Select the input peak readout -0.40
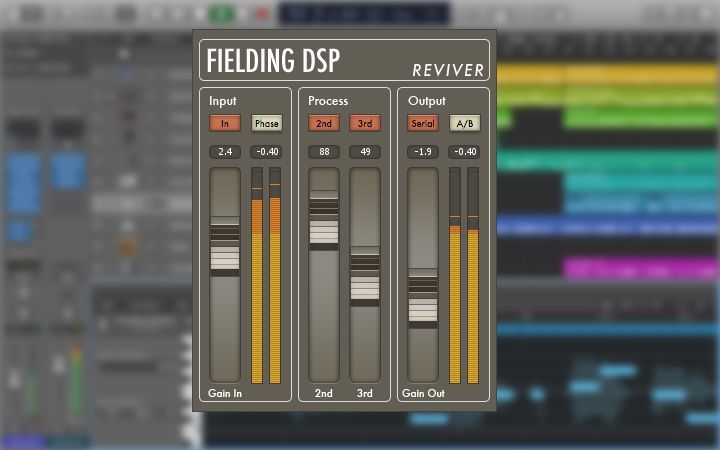This screenshot has width=720, height=450. 266,152
